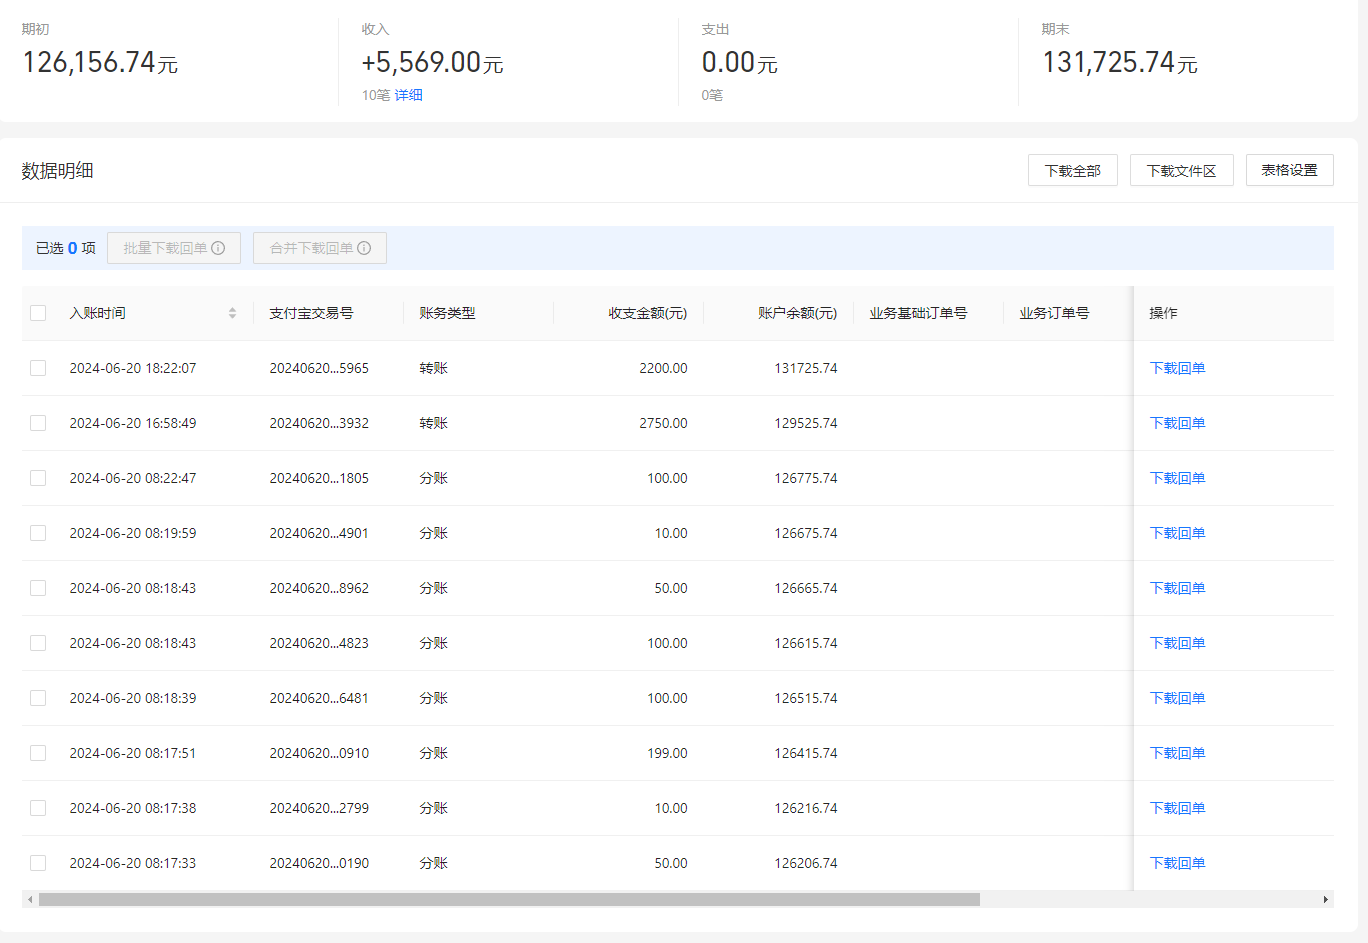Screen dimensions: 1368x943
Task: Check the row dated 2024-06-20 08:17:33
Action: point(38,863)
